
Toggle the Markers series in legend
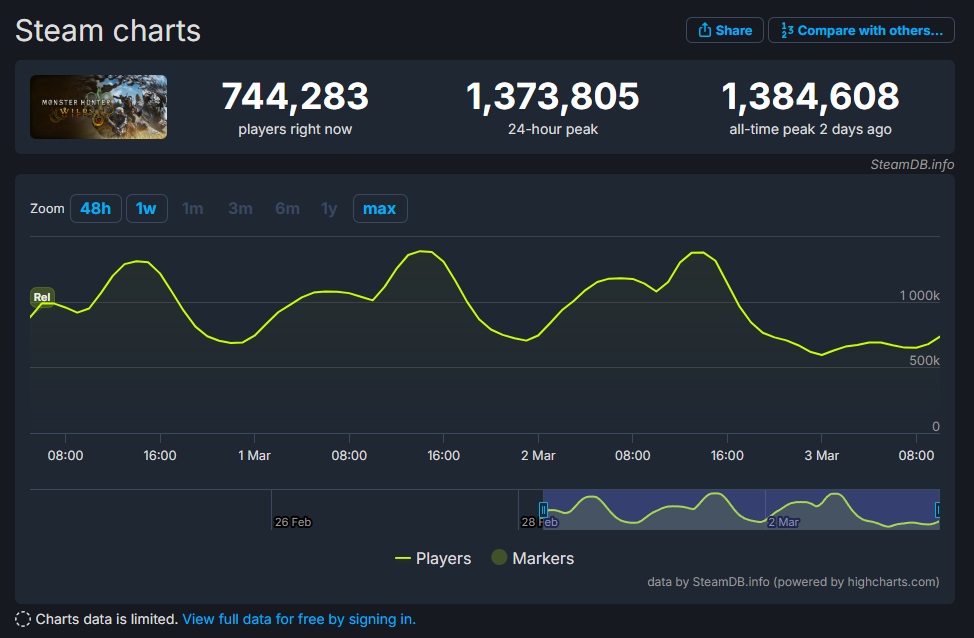(532, 558)
